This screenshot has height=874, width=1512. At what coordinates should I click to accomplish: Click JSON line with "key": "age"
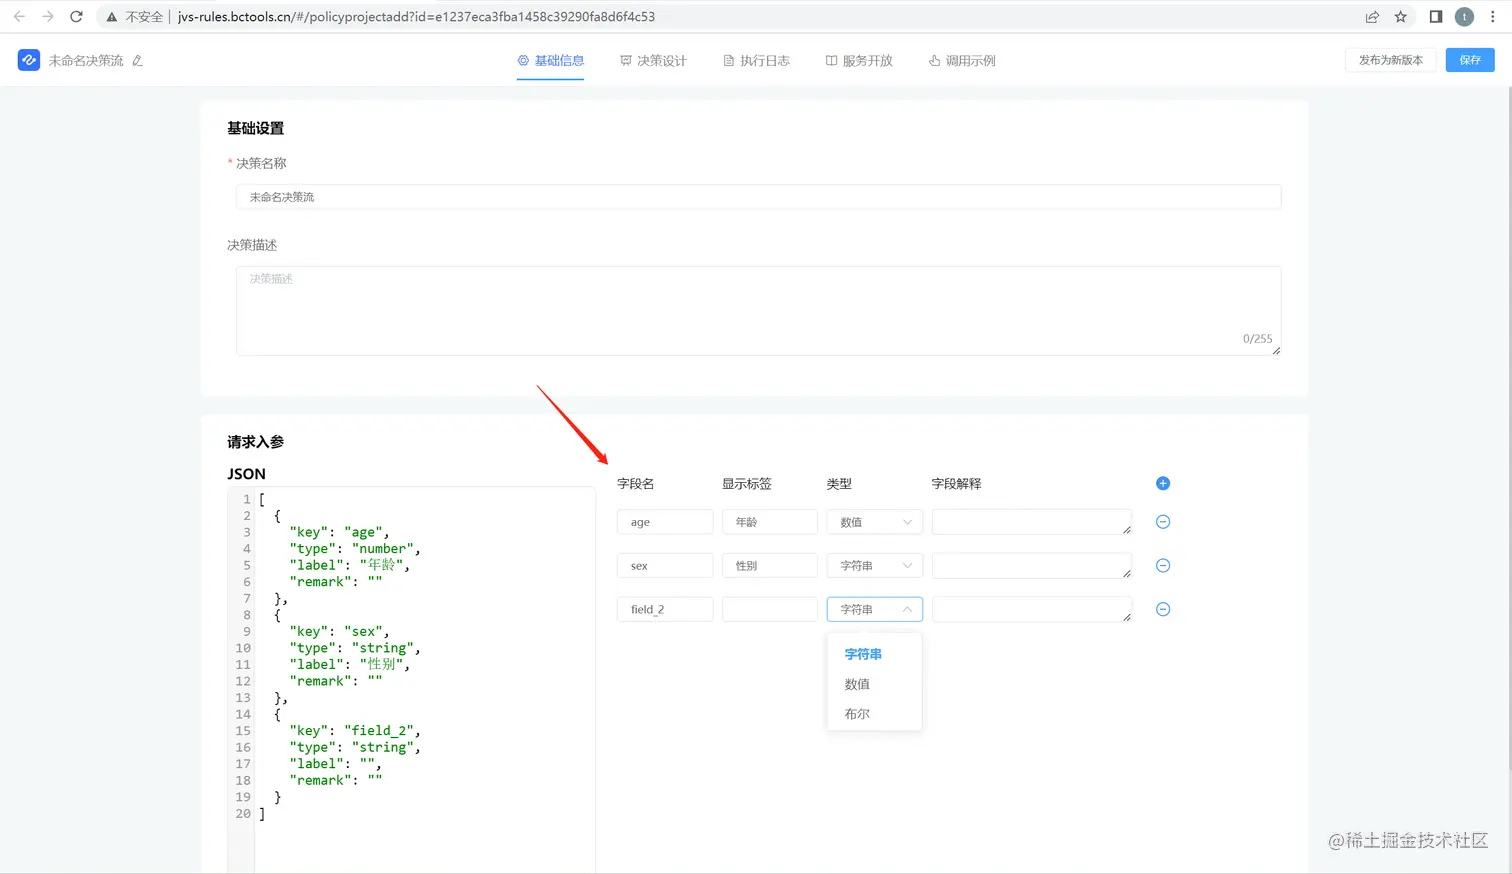pos(339,532)
